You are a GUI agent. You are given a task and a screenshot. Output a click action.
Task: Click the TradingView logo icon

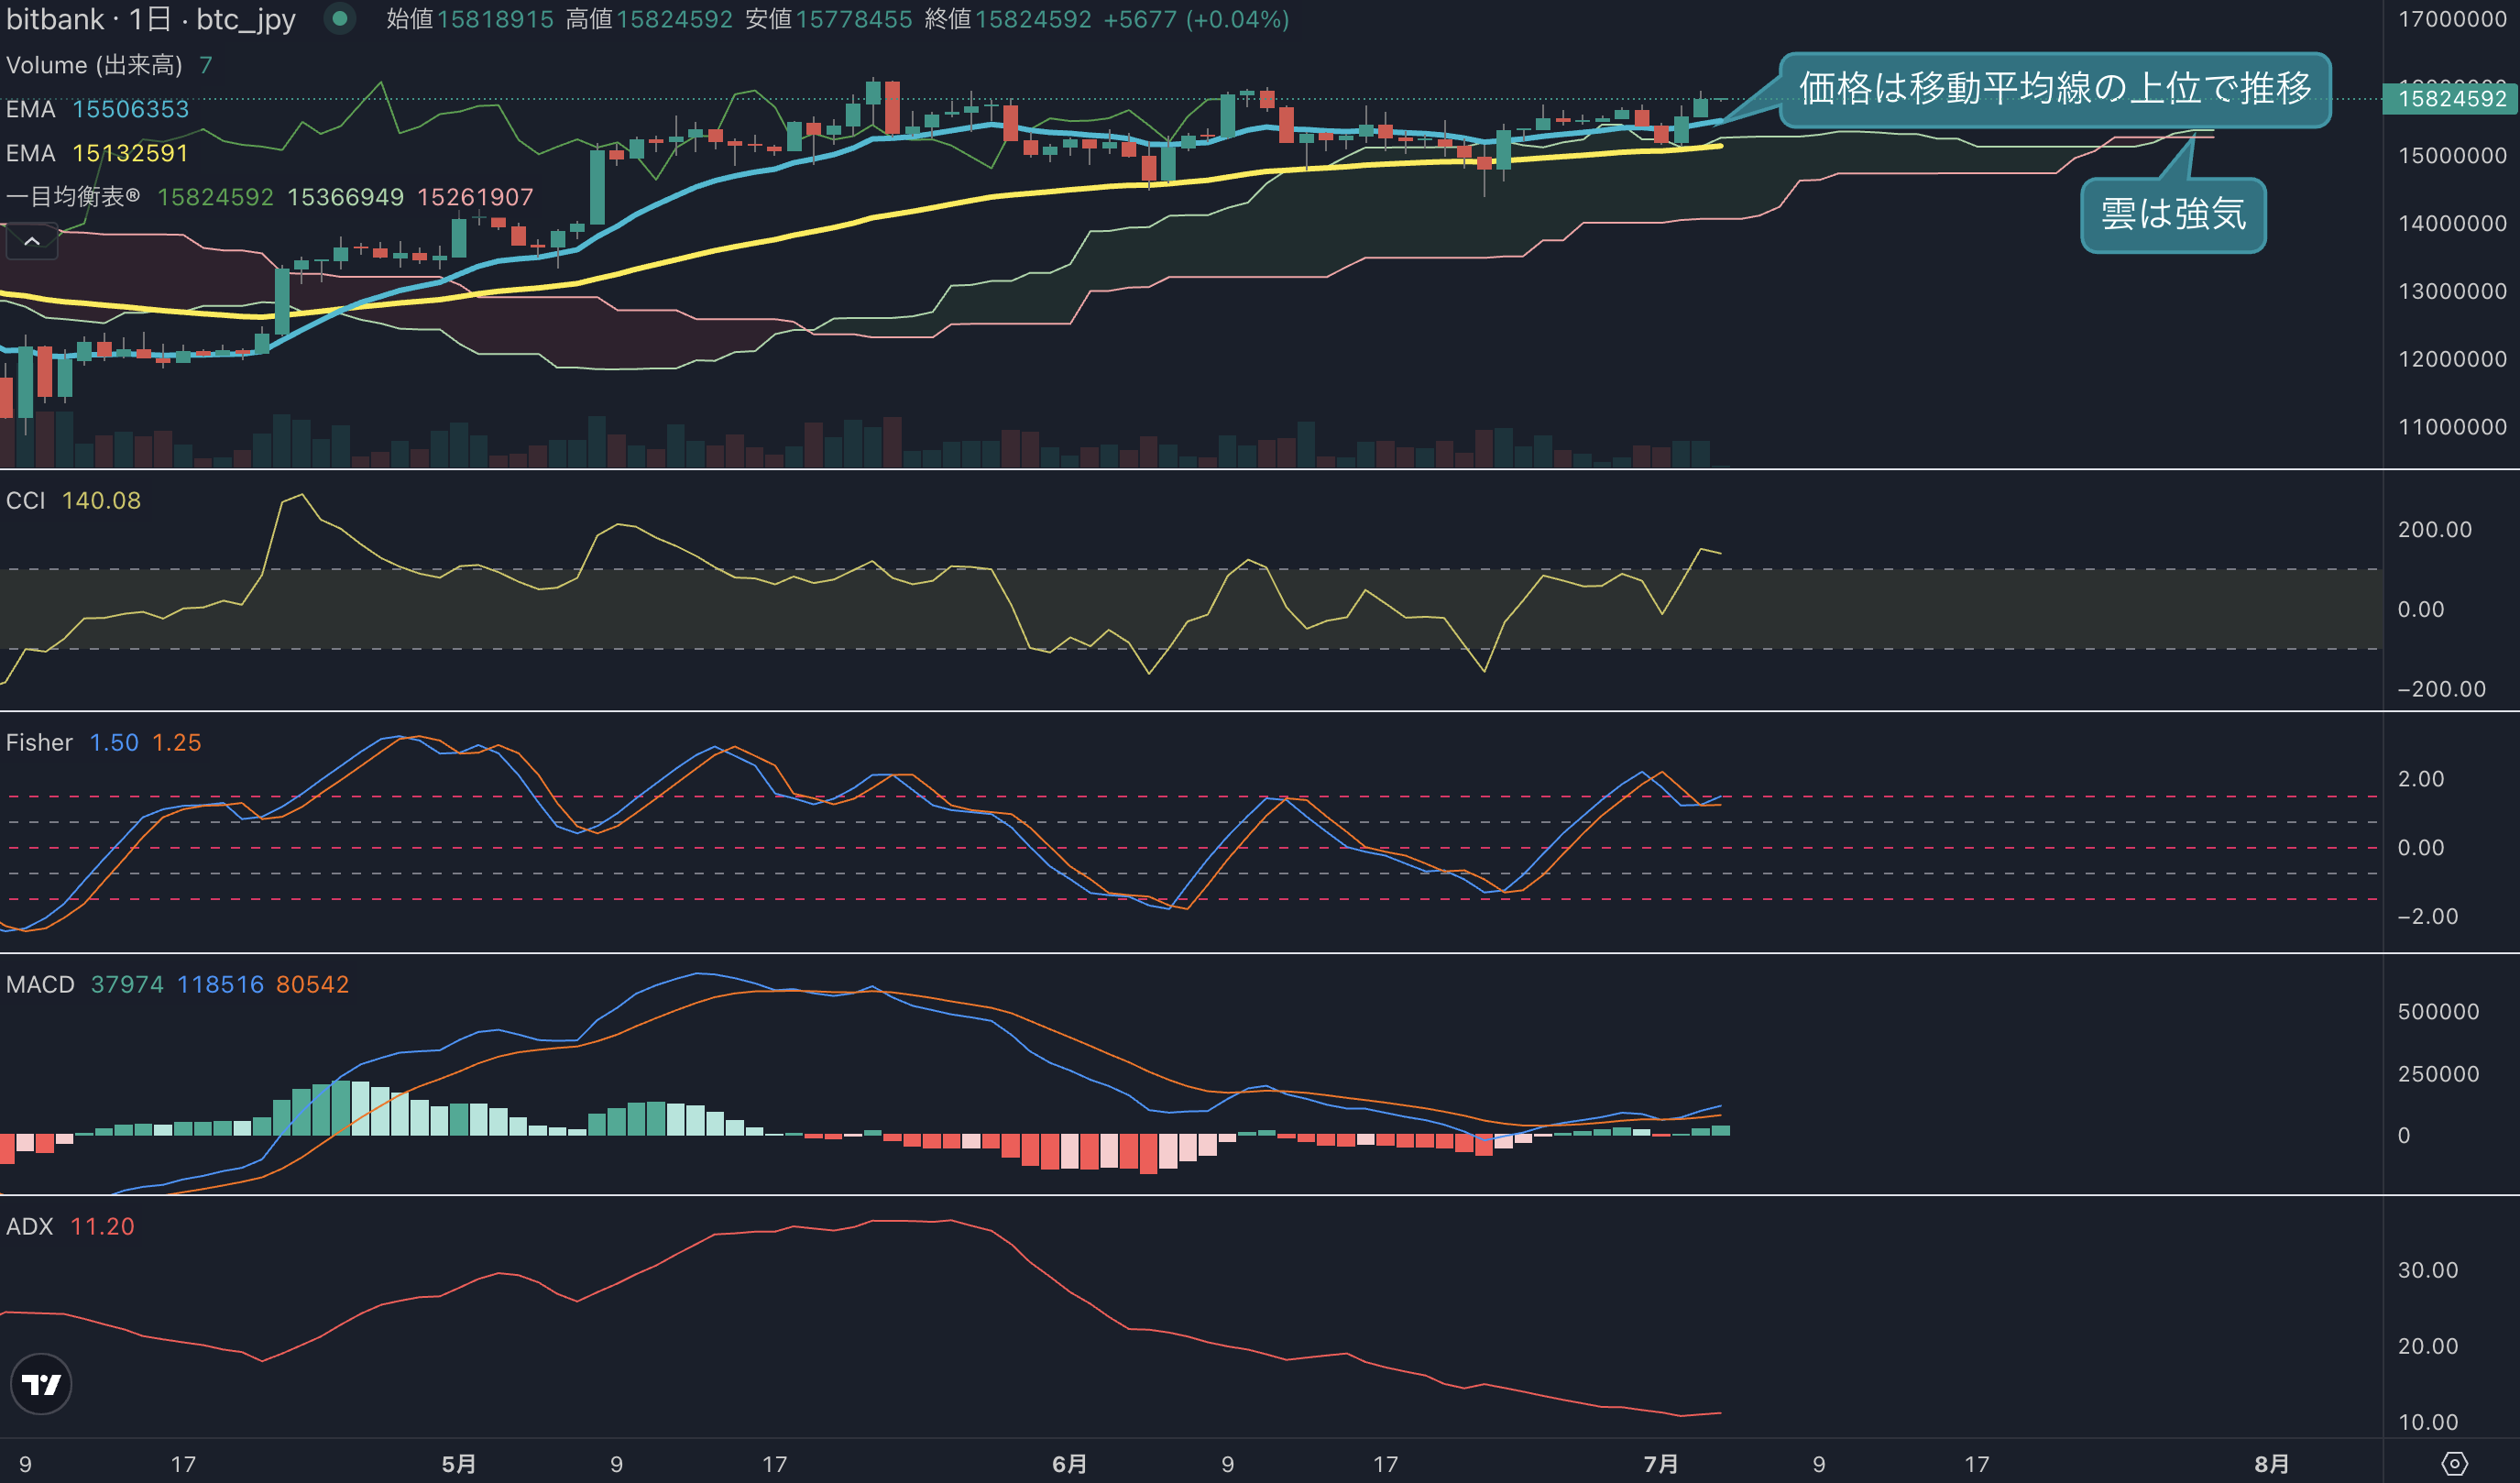pyautogui.click(x=41, y=1384)
